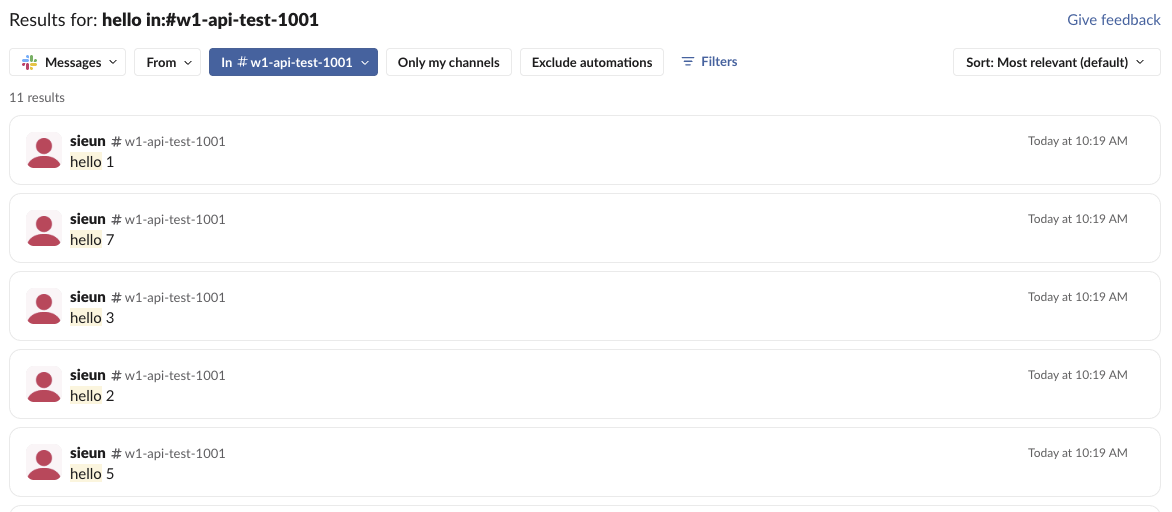Toggle Exclude automations filter
The image size is (1172, 512).
pos(592,62)
